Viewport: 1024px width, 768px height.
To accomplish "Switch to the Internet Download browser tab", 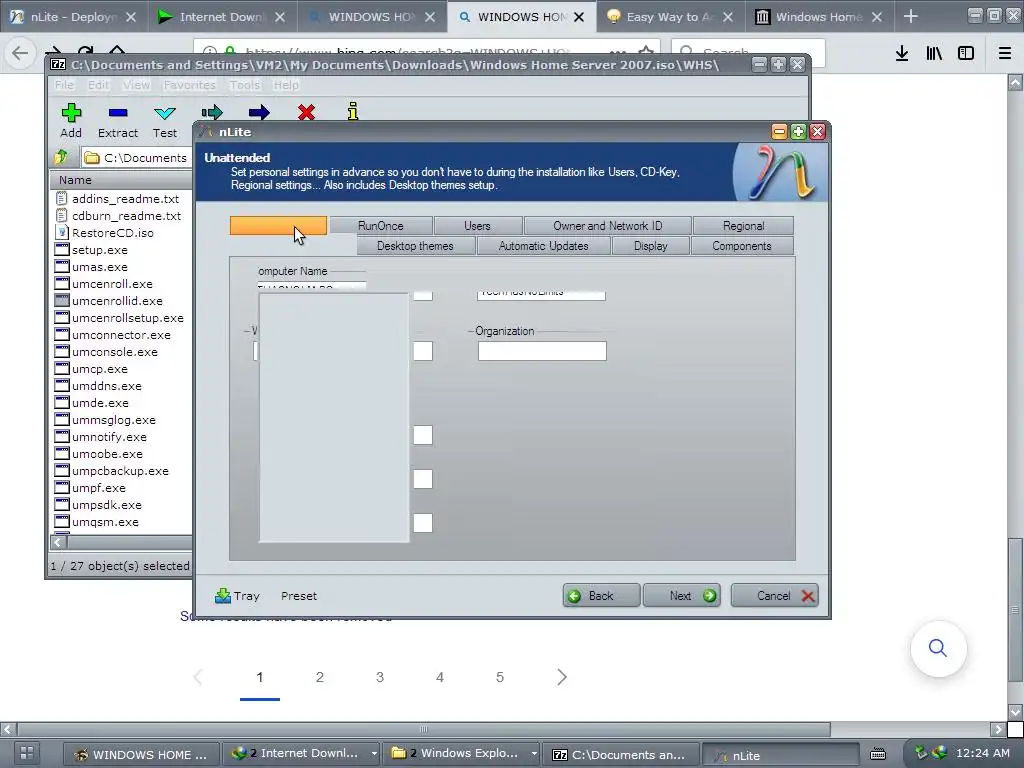I will (x=221, y=17).
